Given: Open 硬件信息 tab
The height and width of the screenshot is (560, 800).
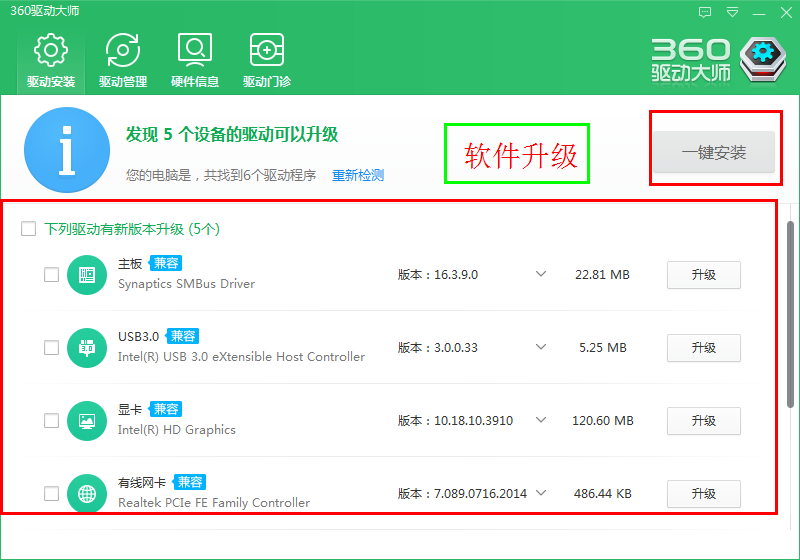Looking at the screenshot, I should pos(195,62).
